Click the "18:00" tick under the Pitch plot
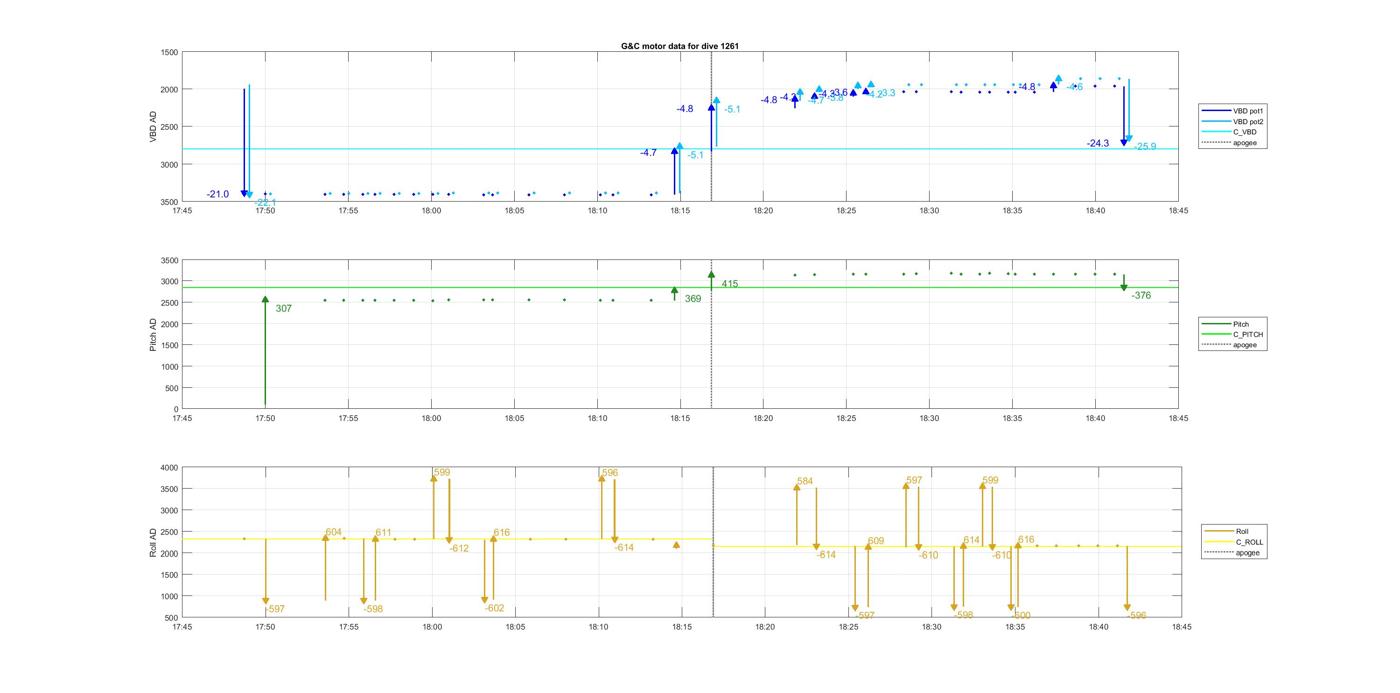This screenshot has width=1400, height=693. pos(431,418)
